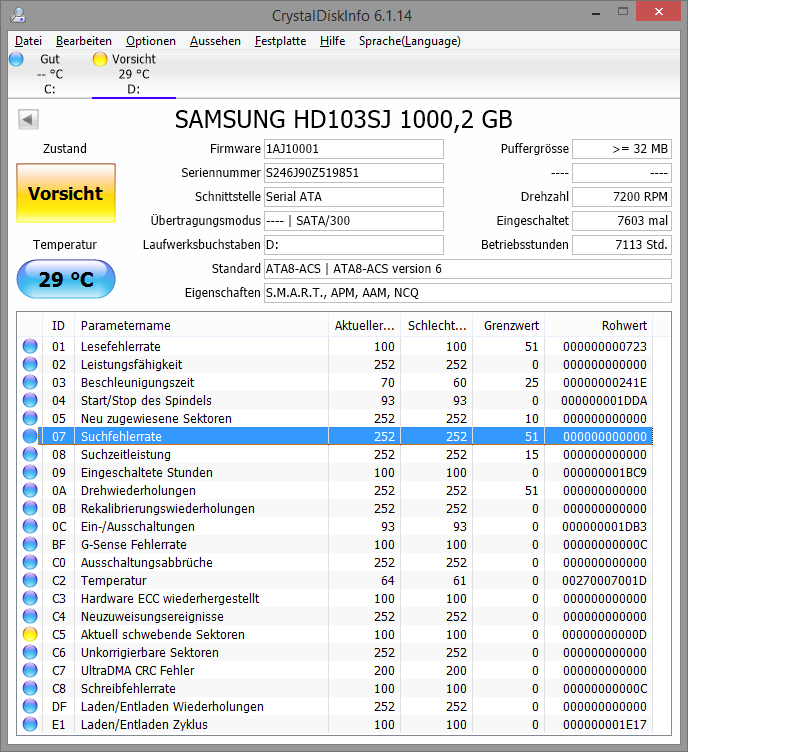Click raw value 00270007001D in Temperatur row
This screenshot has width=800, height=752.
(605, 581)
